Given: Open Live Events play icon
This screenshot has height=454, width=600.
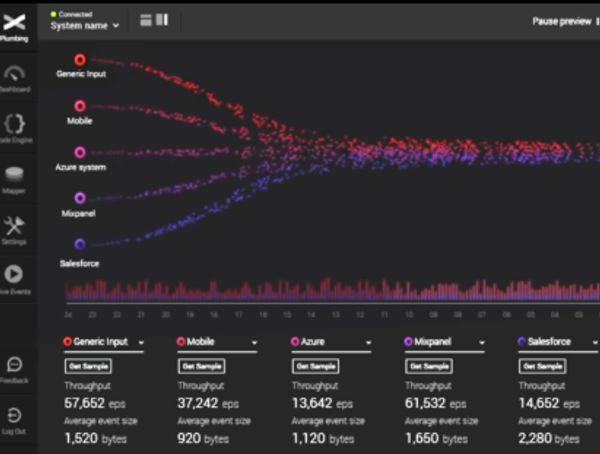Looking at the screenshot, I should 15,274.
